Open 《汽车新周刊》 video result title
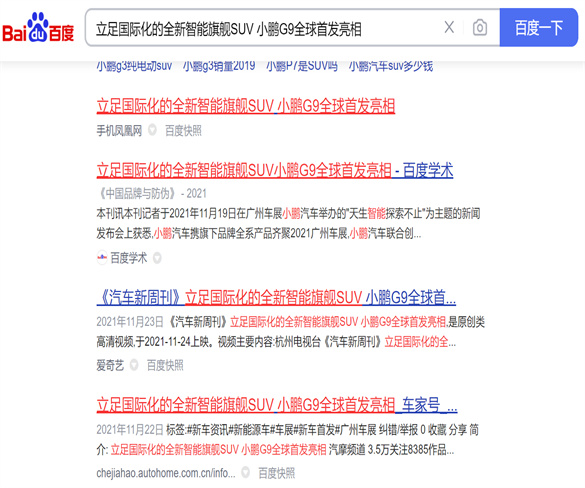Screen dimensions: 585x488 click(276, 298)
